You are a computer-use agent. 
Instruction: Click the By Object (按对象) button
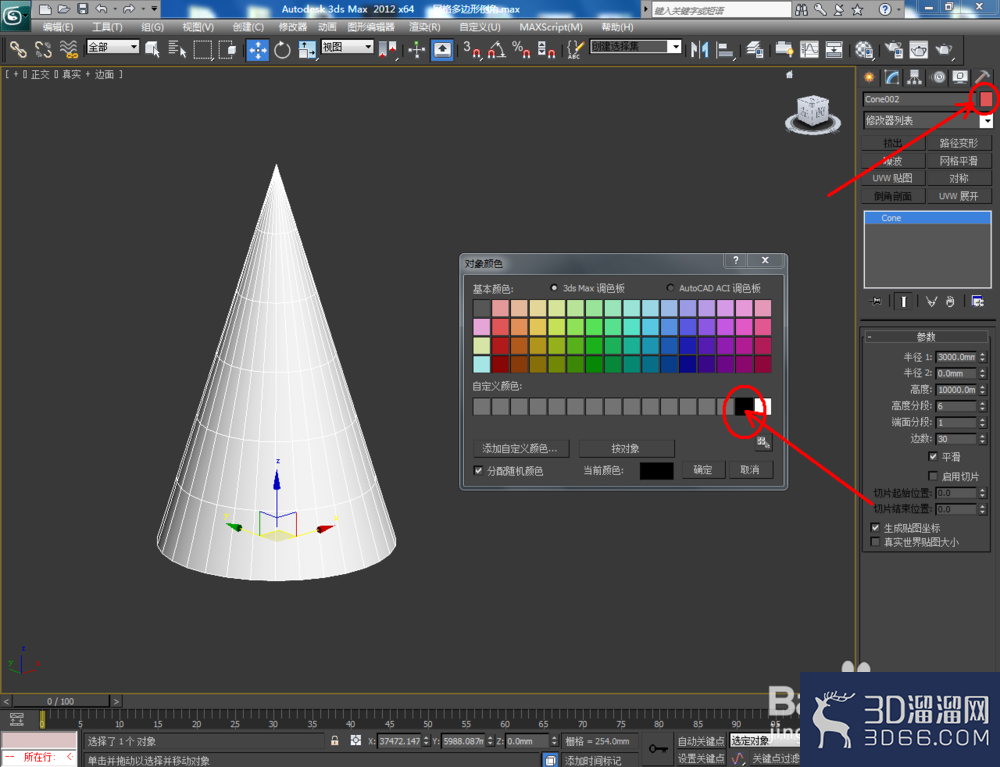pos(626,448)
